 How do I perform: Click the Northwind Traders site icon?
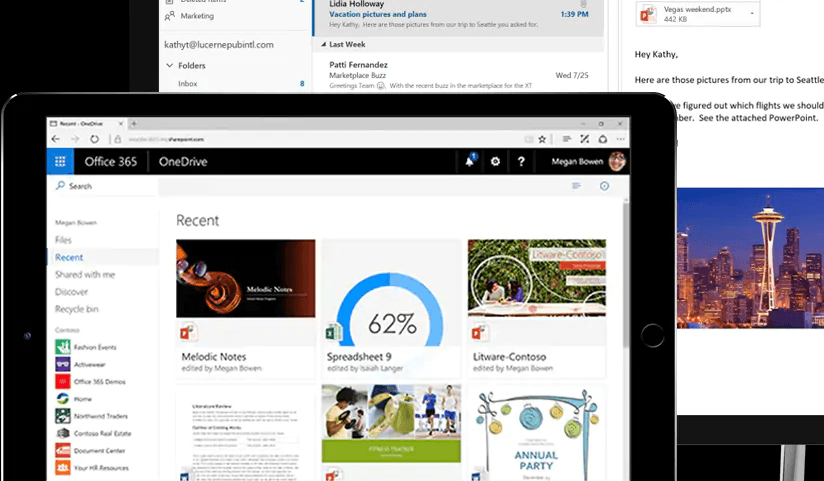(62, 415)
